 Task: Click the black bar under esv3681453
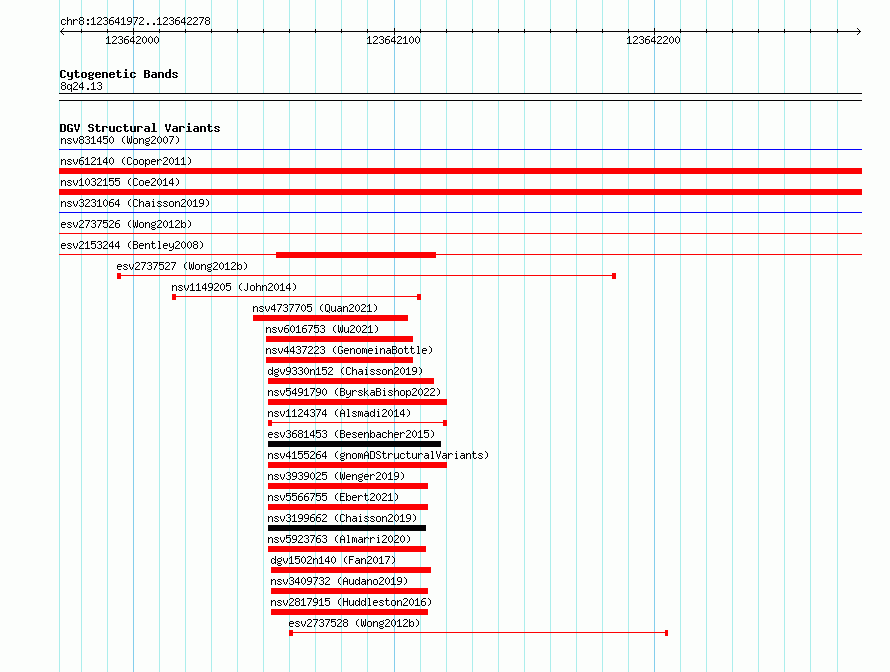(354, 444)
